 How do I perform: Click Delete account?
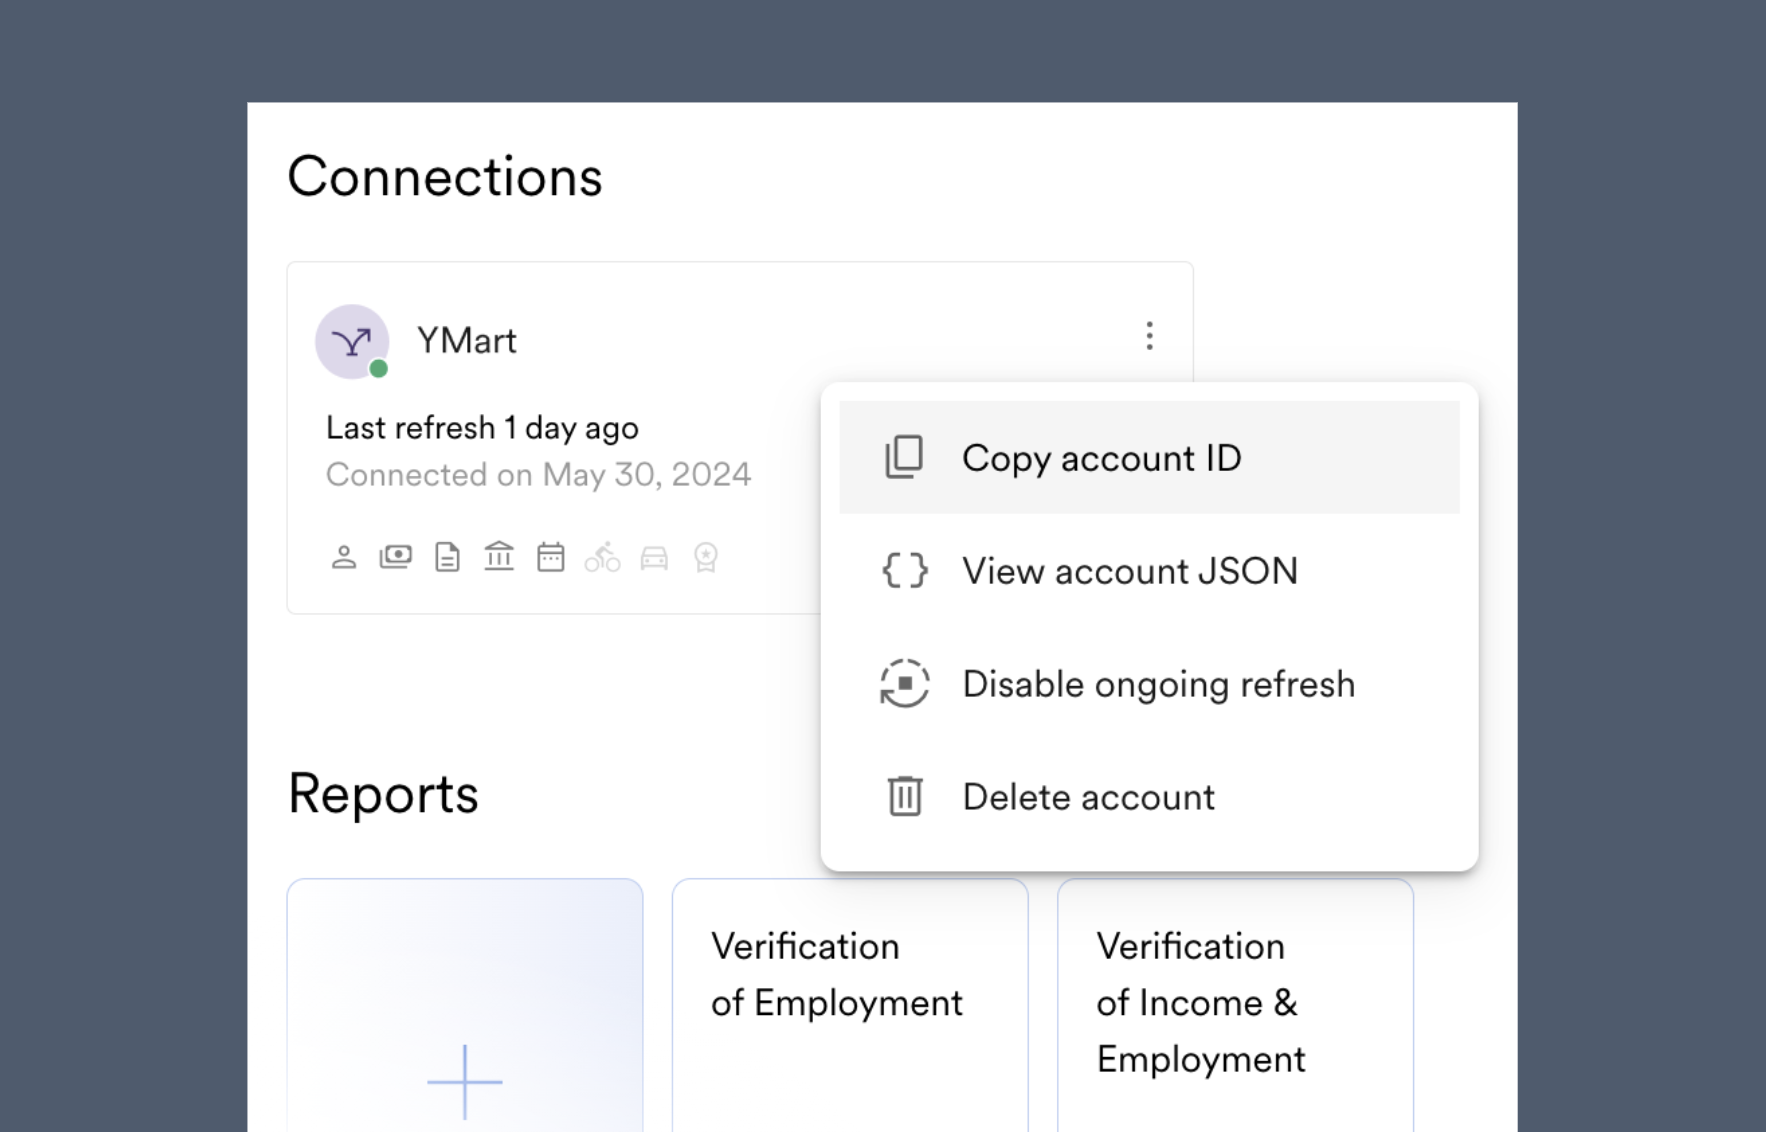pyautogui.click(x=1087, y=796)
